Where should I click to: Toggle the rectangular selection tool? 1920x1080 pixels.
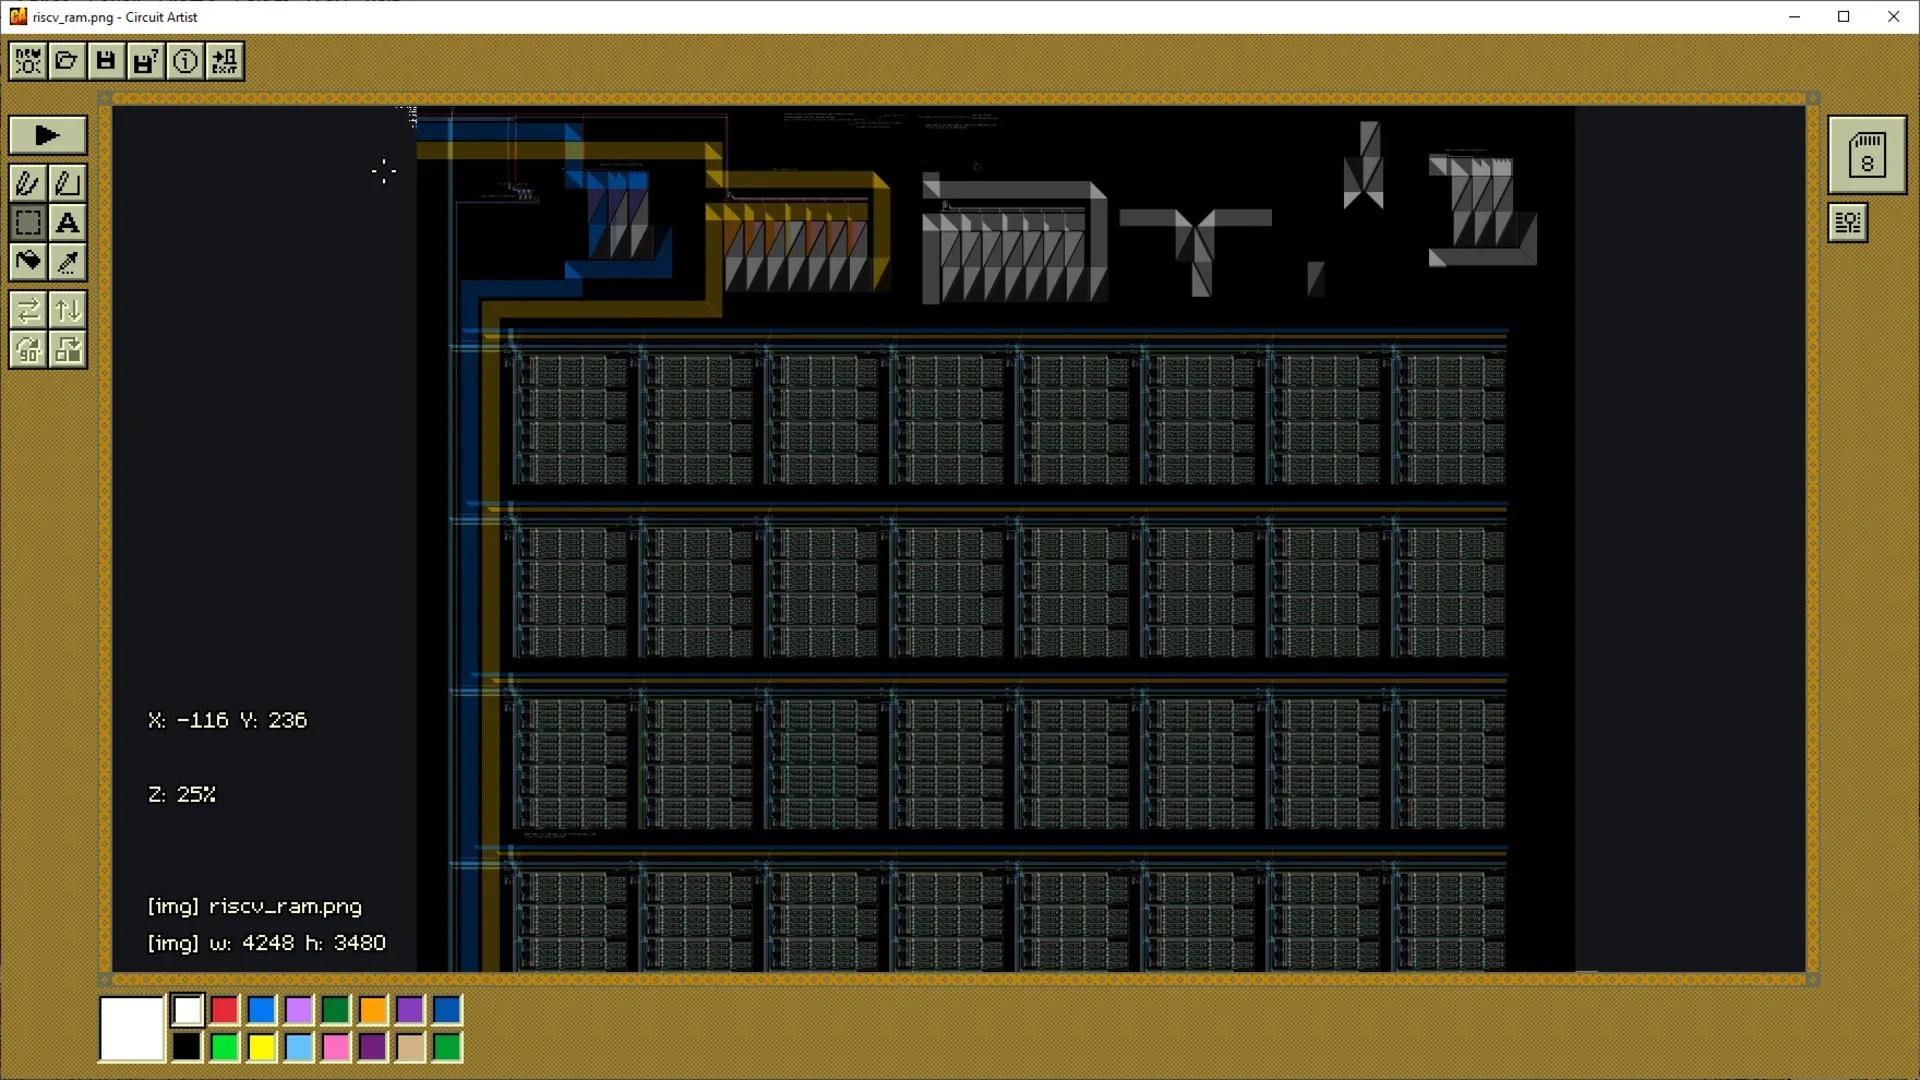pos(28,223)
